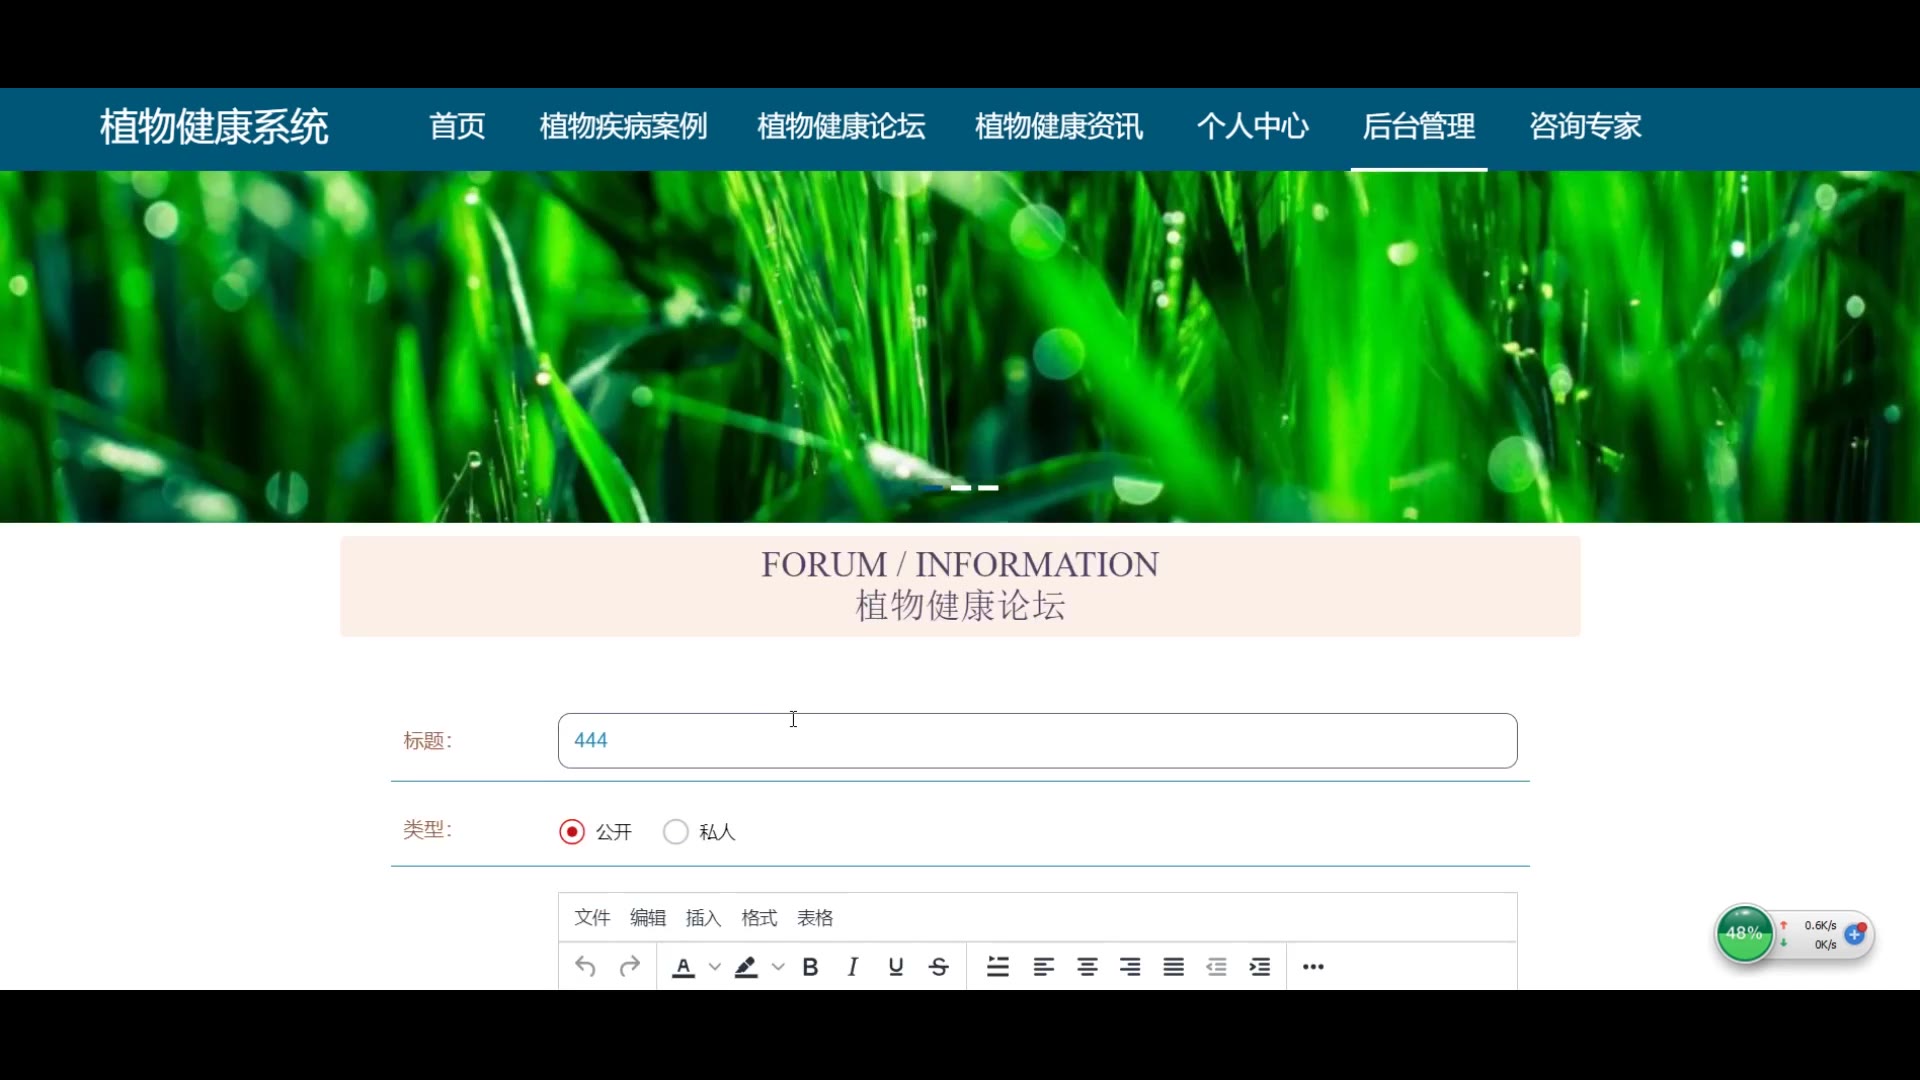Apply strikethrough formatting

tap(938, 967)
